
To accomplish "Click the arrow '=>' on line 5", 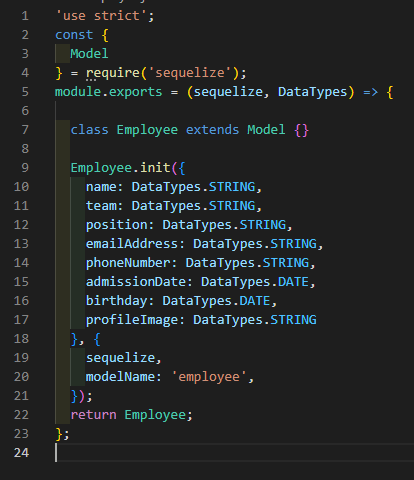I will [371, 92].
